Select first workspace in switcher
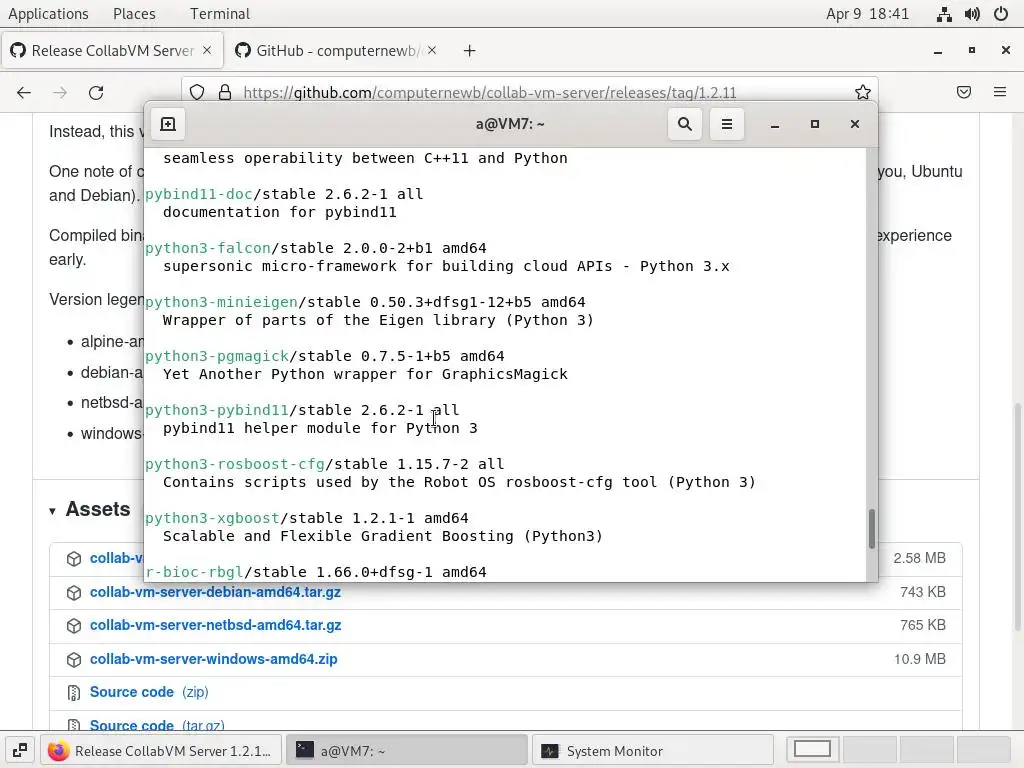Viewport: 1024px width, 768px height. pos(812,750)
